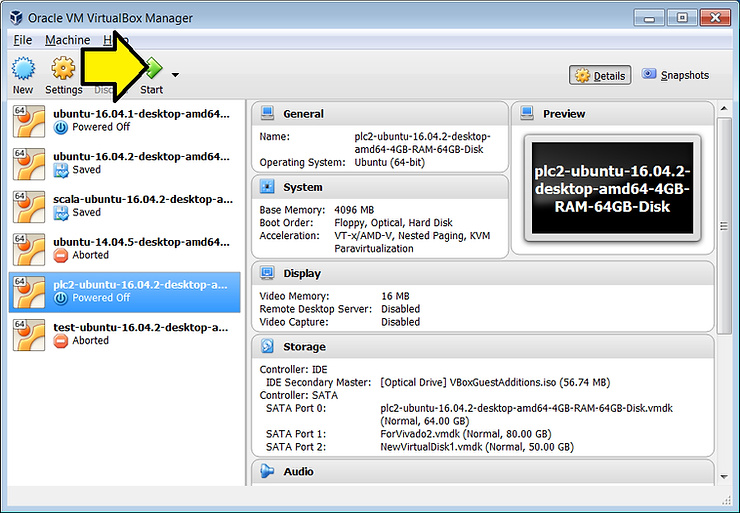This screenshot has width=740, height=513.
Task: Select ubuntu-16.04.2-desktop-amd64 saved VM
Action: (x=125, y=164)
